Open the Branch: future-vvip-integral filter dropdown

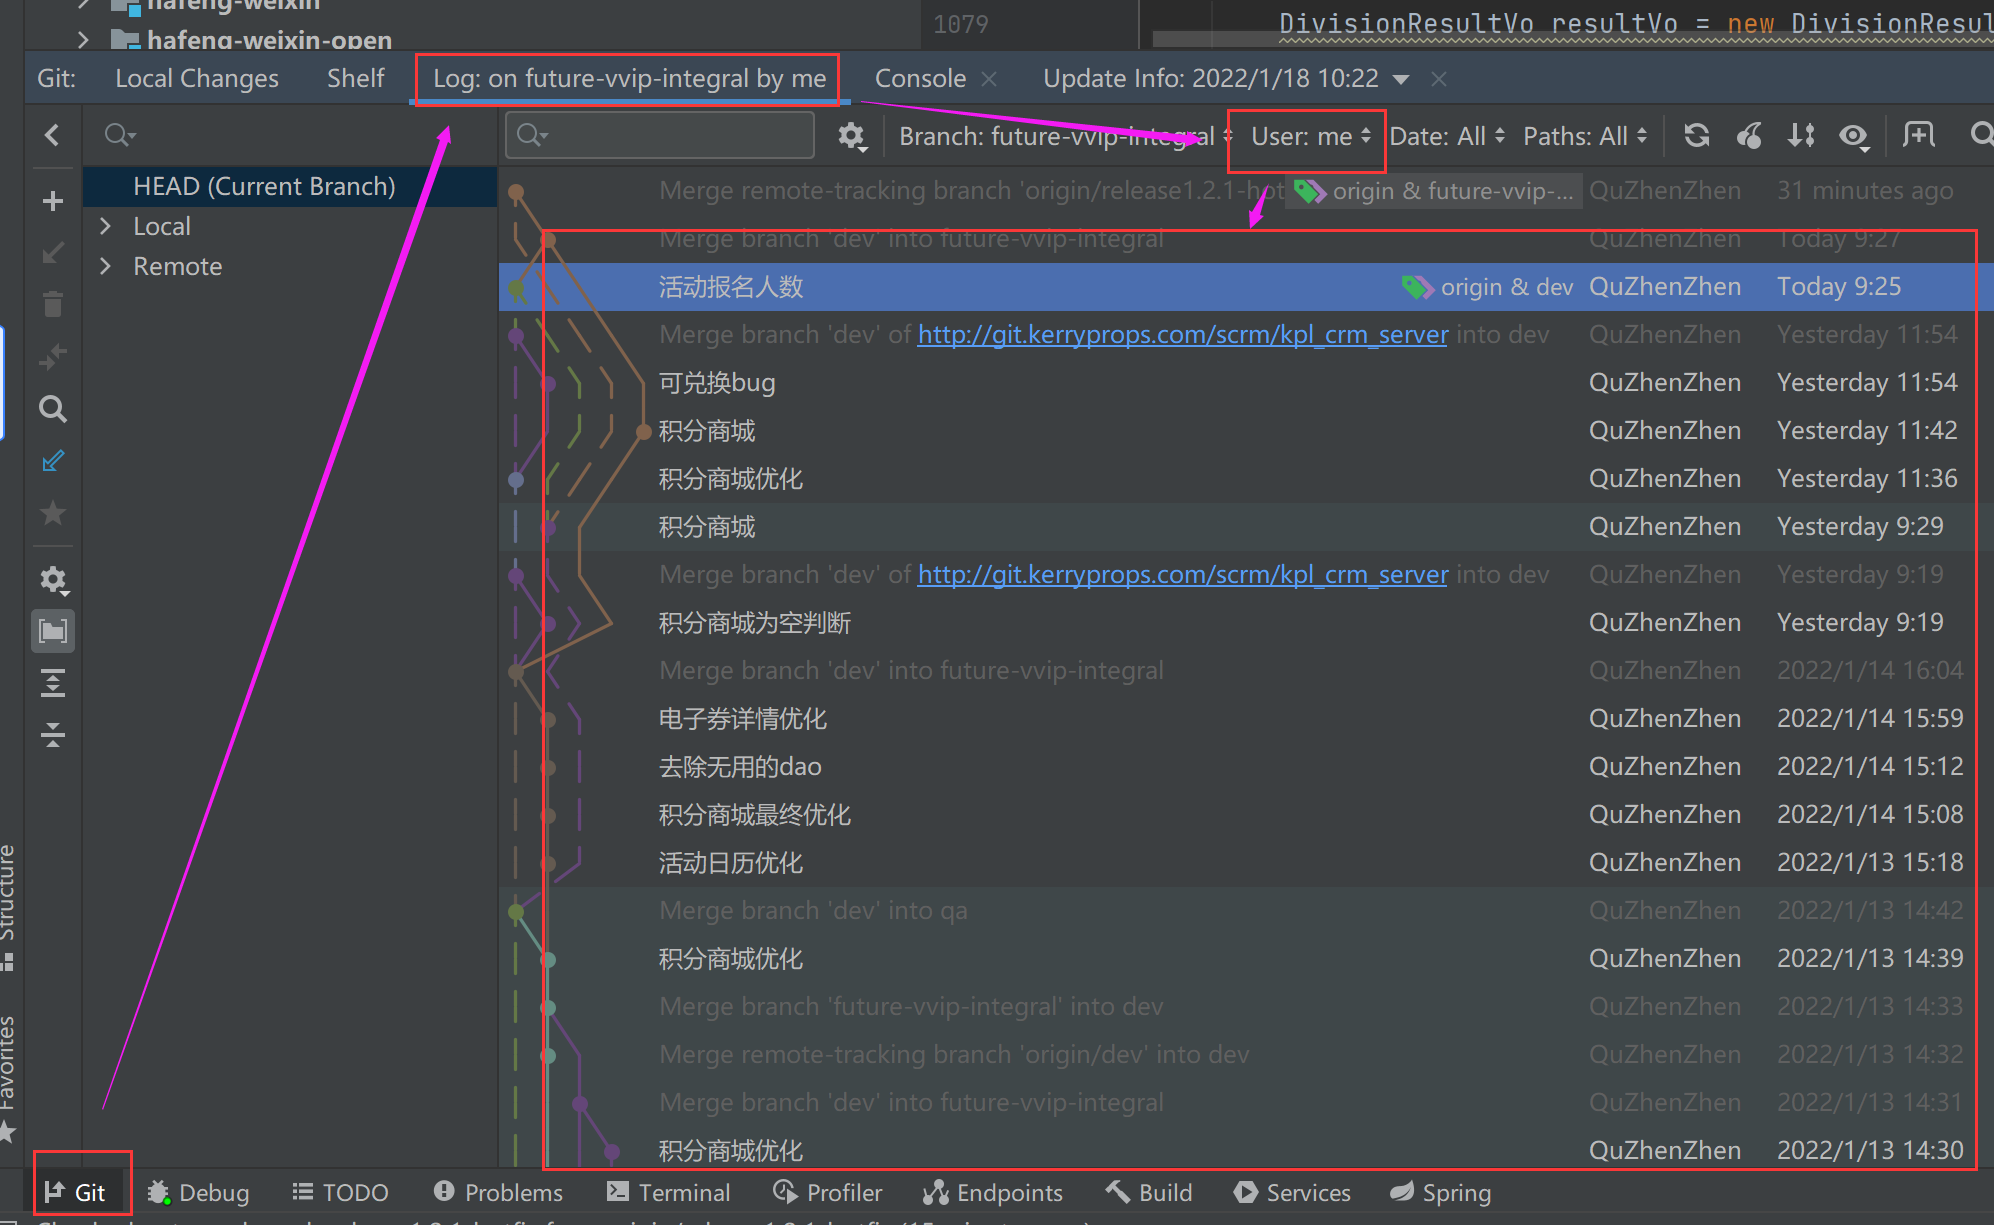[x=1066, y=136]
